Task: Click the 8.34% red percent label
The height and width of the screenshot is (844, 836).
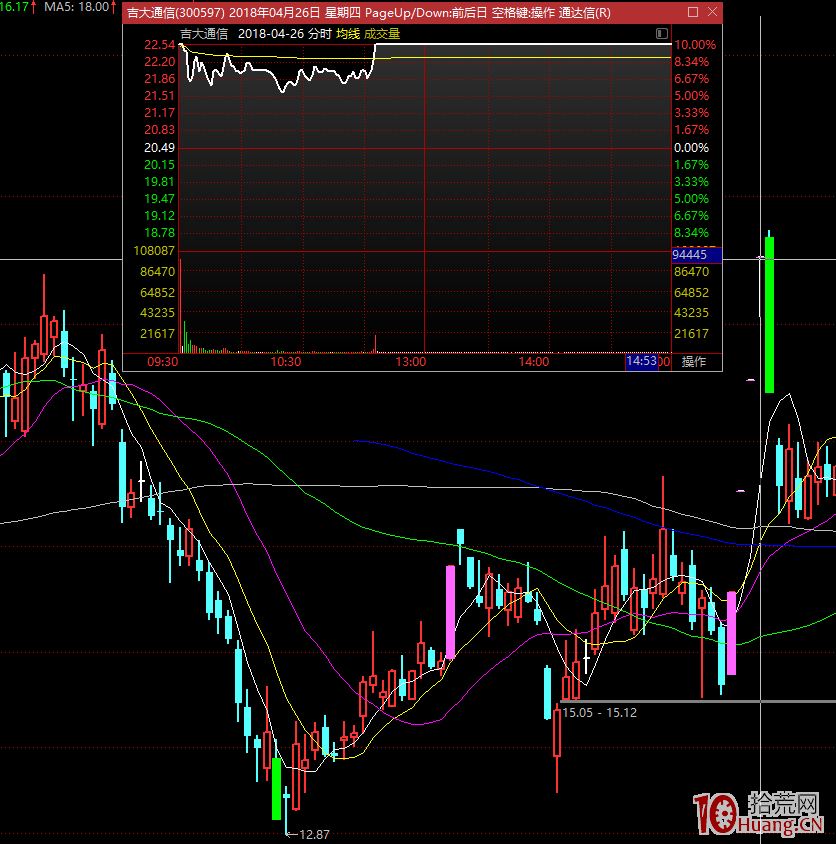Action: (692, 62)
